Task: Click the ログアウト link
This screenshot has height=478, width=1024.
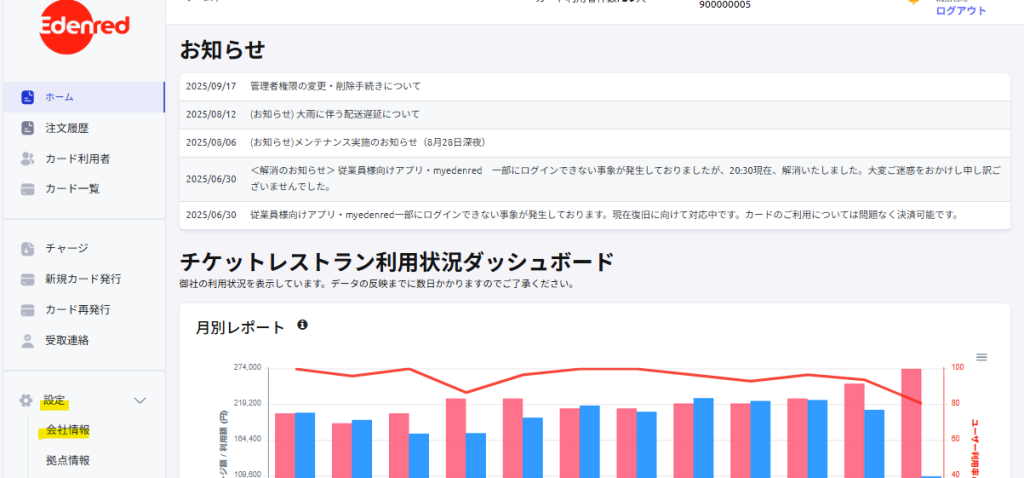Action: 961,11
